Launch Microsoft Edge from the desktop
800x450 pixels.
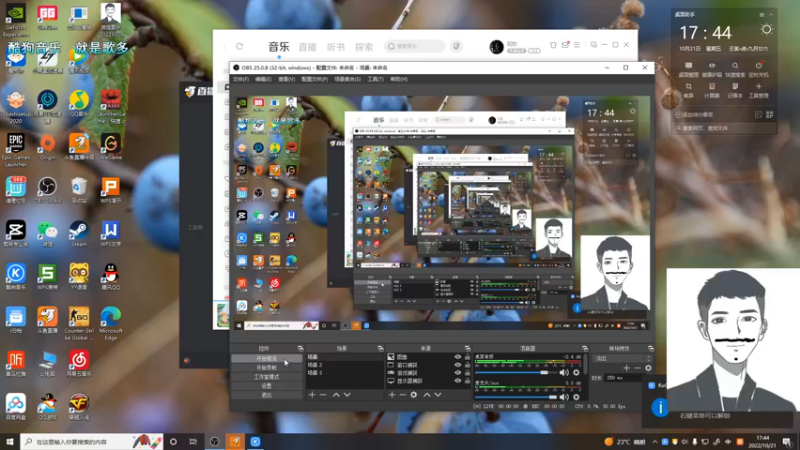pyautogui.click(x=111, y=323)
